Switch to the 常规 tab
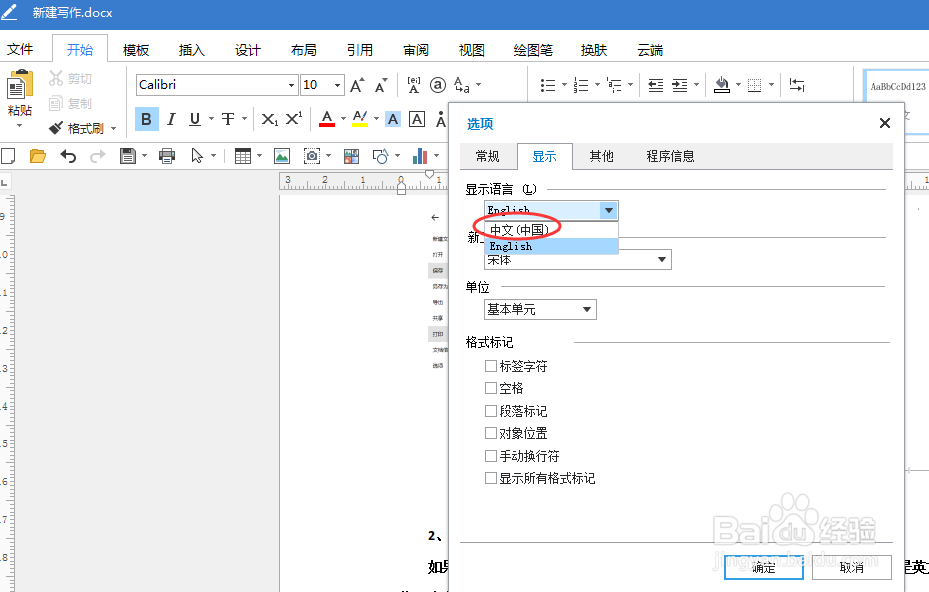929x592 pixels. (x=487, y=156)
